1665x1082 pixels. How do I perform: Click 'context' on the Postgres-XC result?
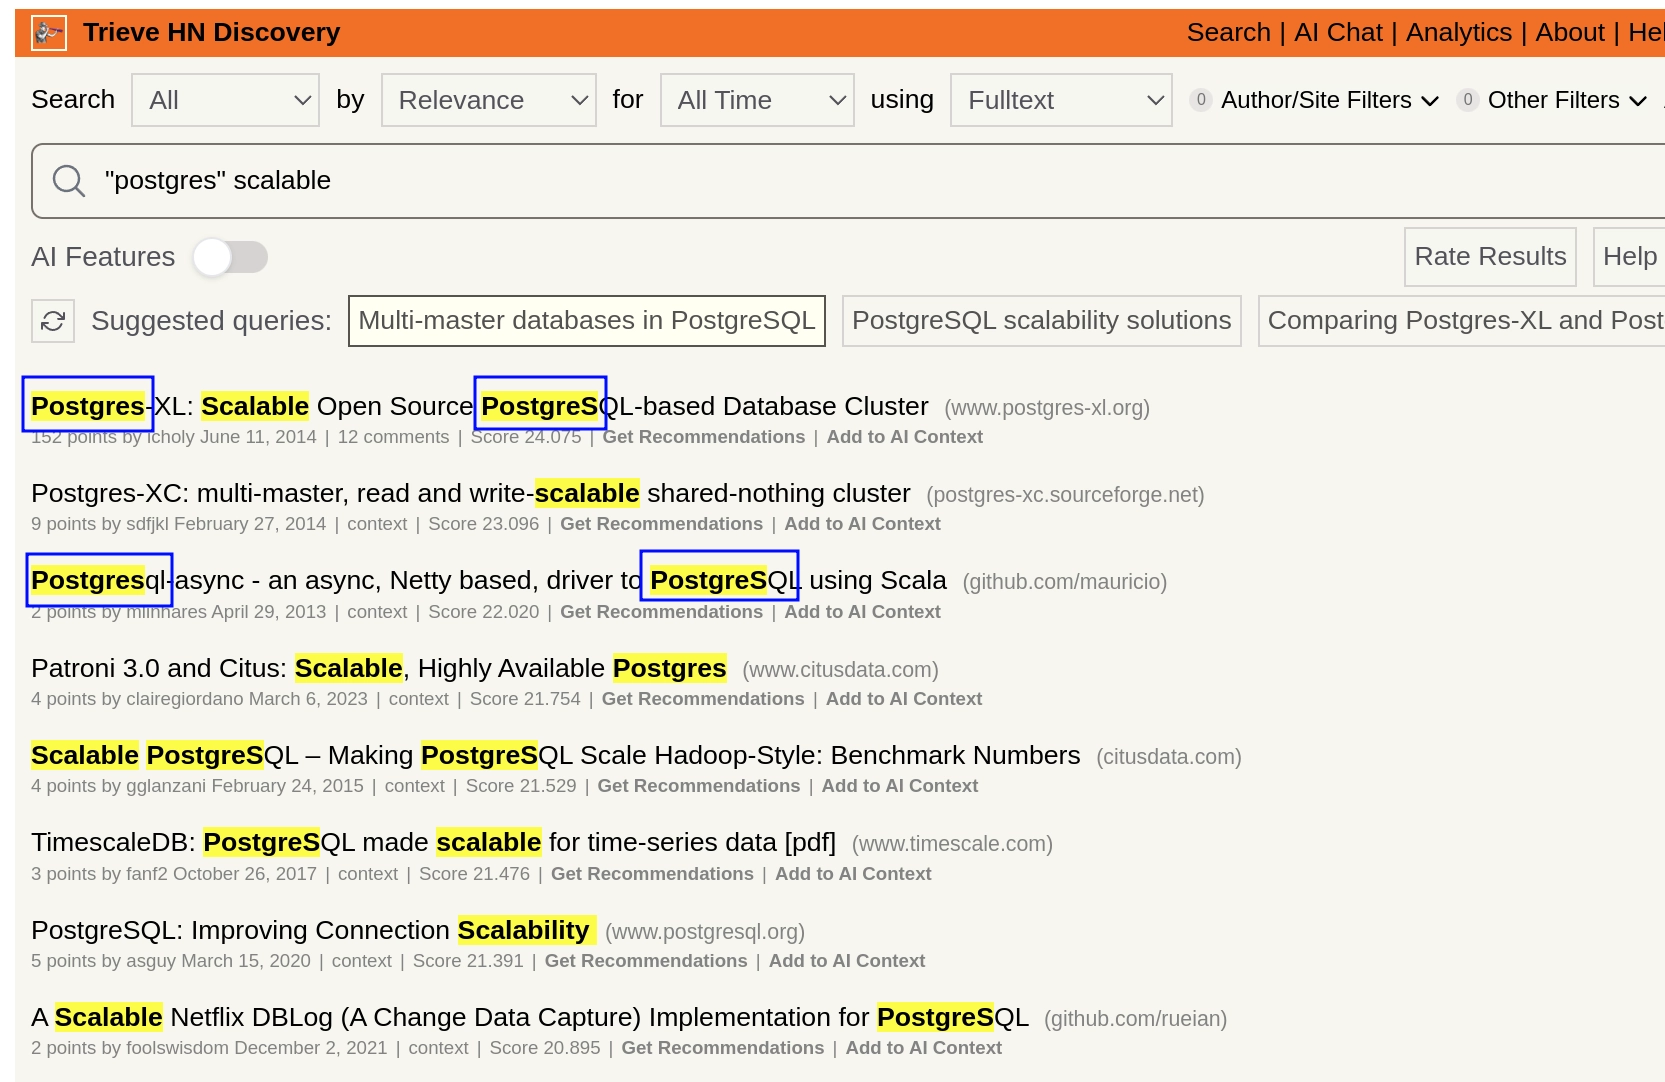coord(377,524)
